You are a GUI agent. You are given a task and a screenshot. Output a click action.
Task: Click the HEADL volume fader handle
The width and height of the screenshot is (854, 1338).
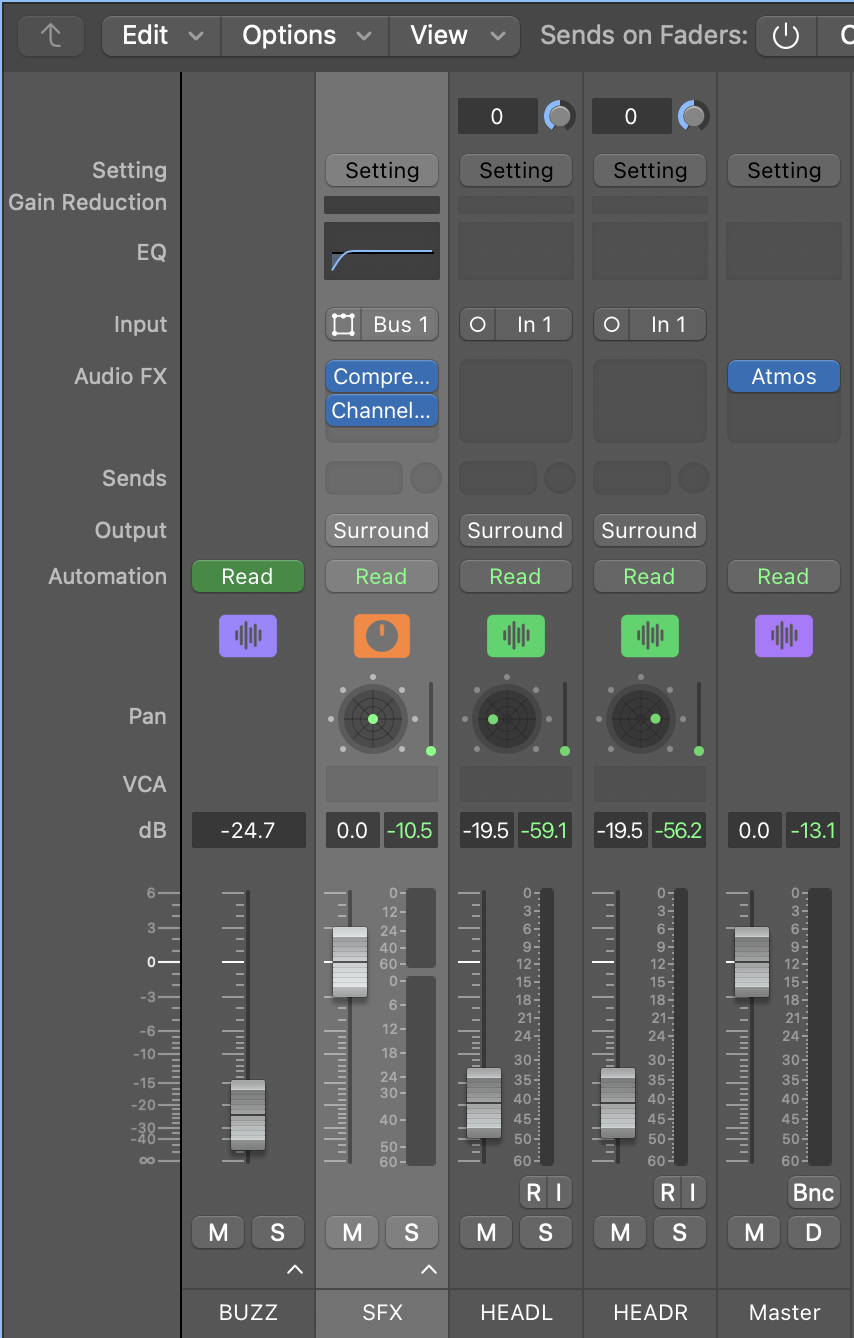[484, 1103]
